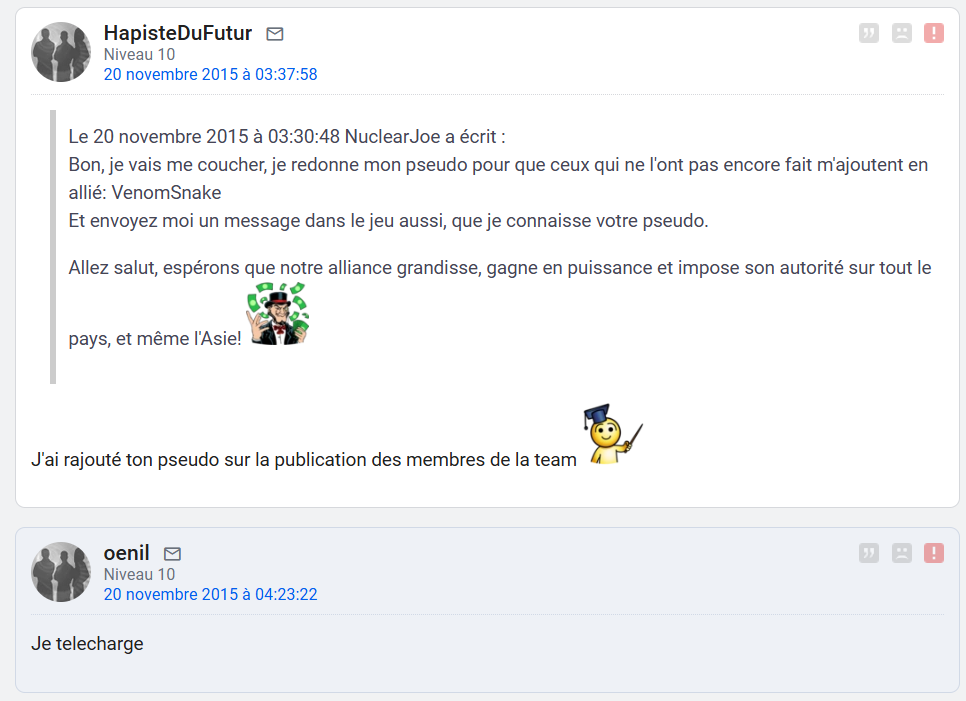Quote HapisteDuFutur's message with the quote icon
Viewport: 966px width, 701px height.
tap(869, 33)
